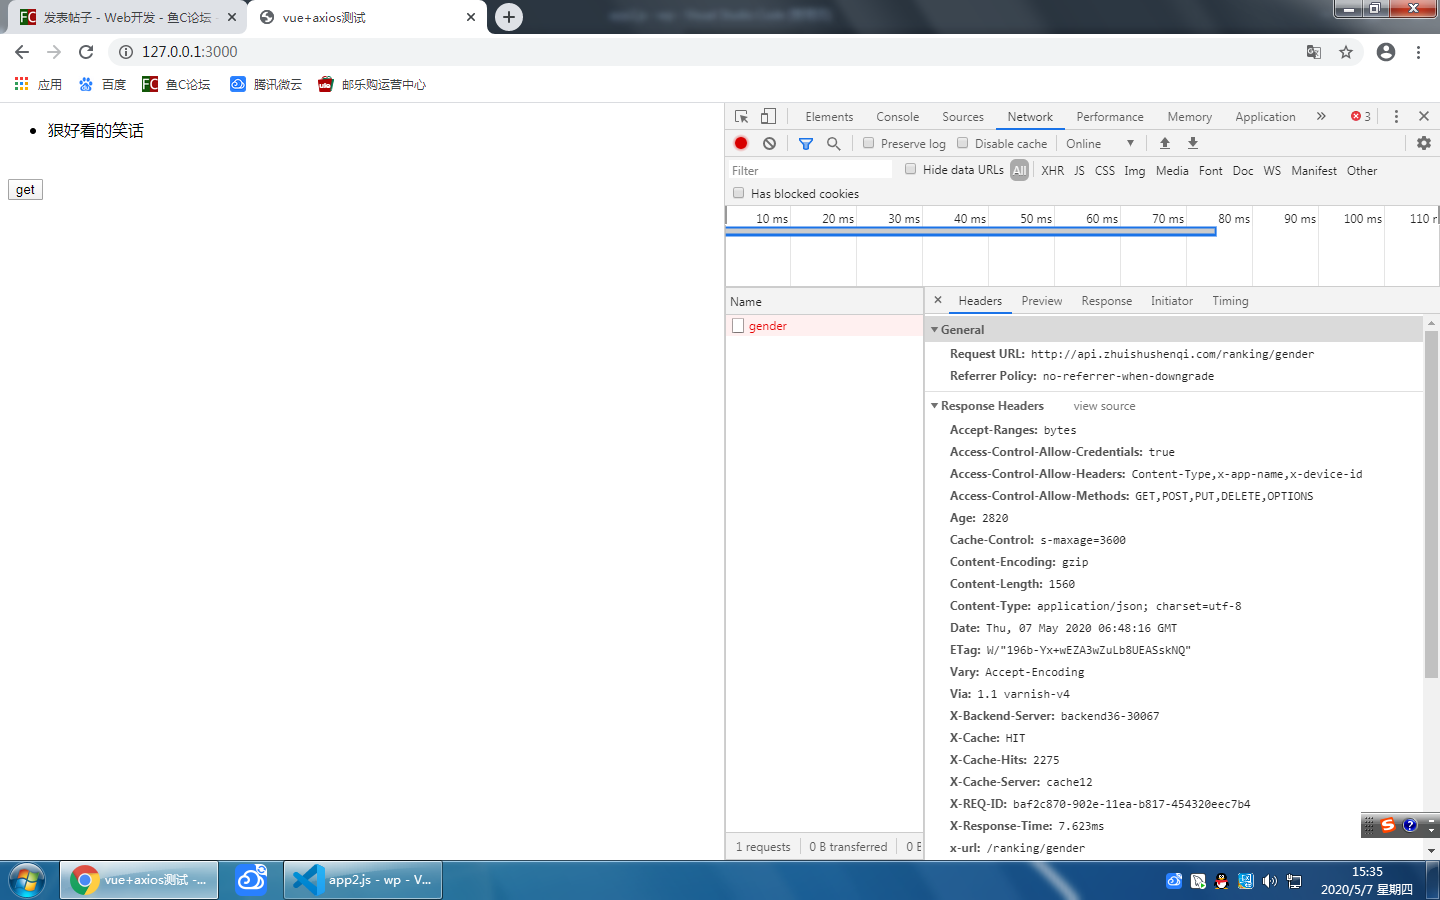Open the 百度 bookmark
The image size is (1440, 900).
[x=102, y=84]
